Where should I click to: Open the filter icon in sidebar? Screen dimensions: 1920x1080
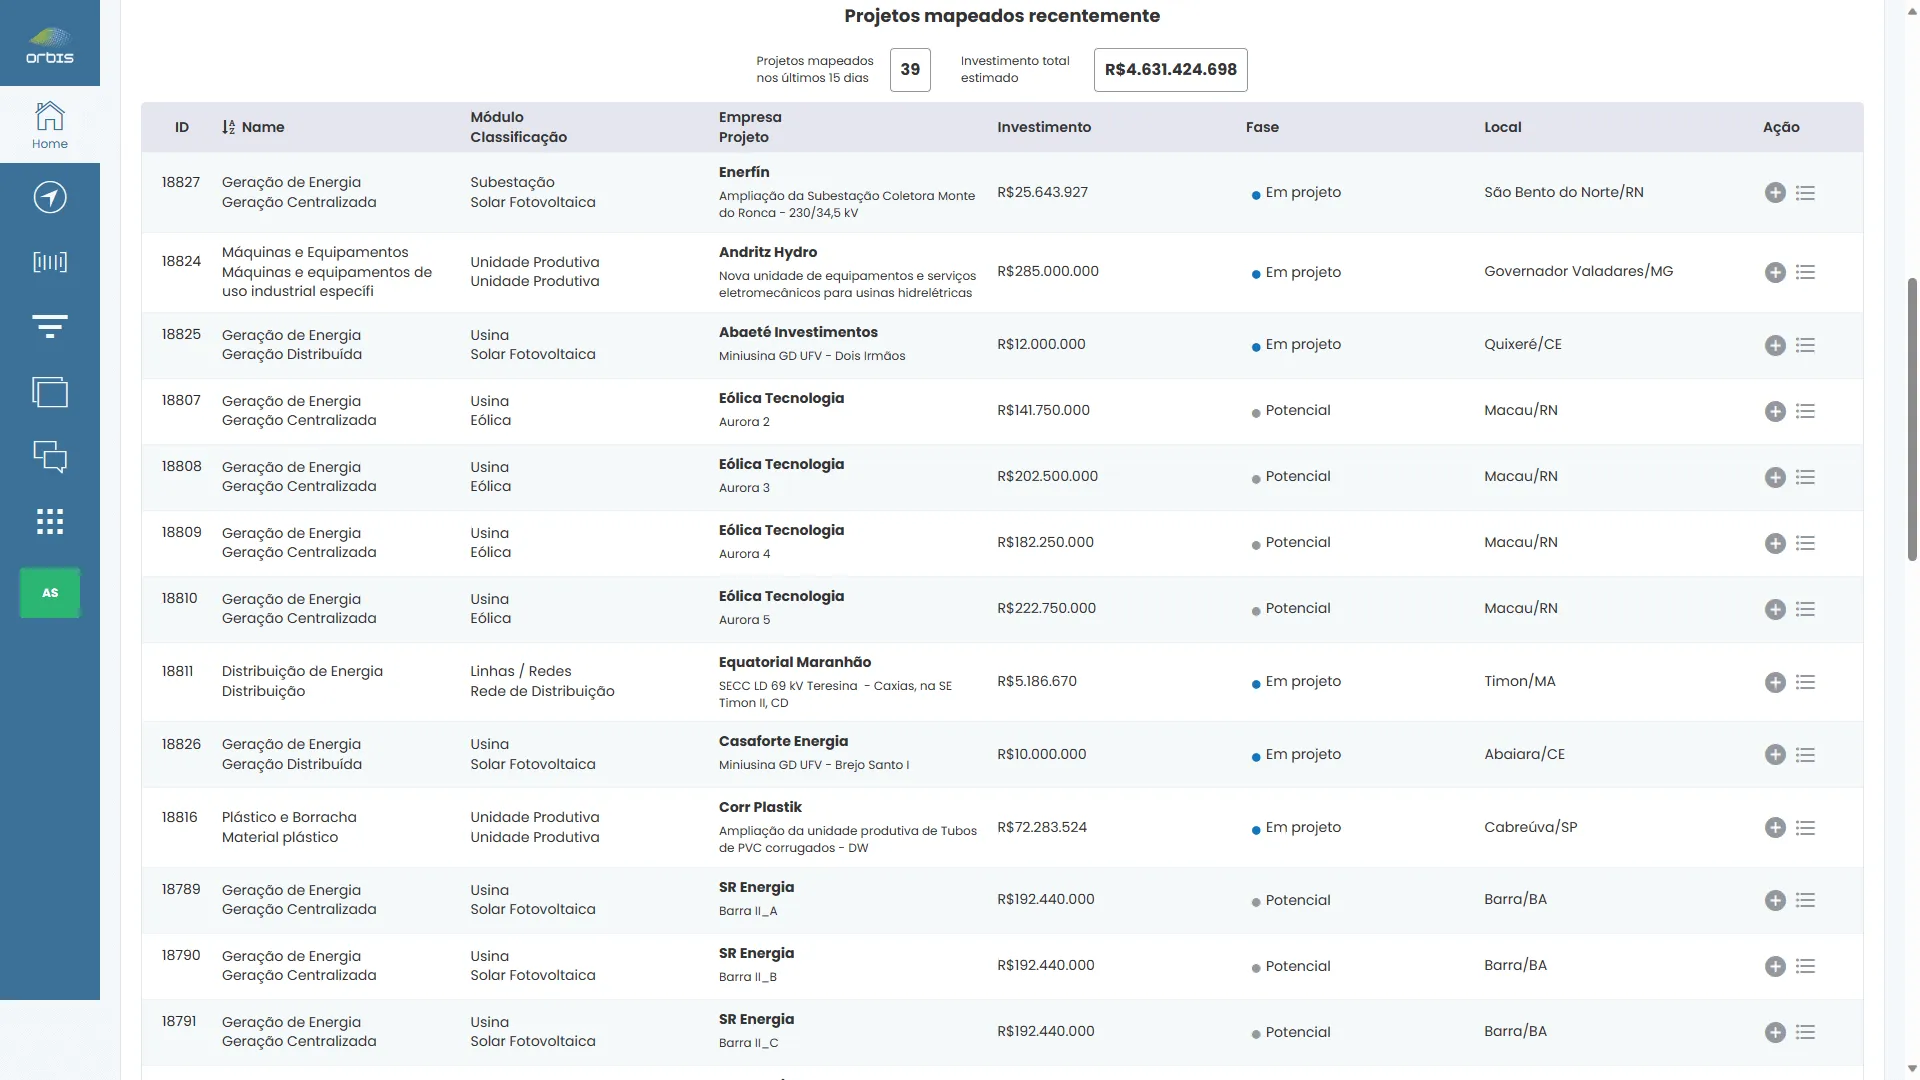pyautogui.click(x=50, y=326)
